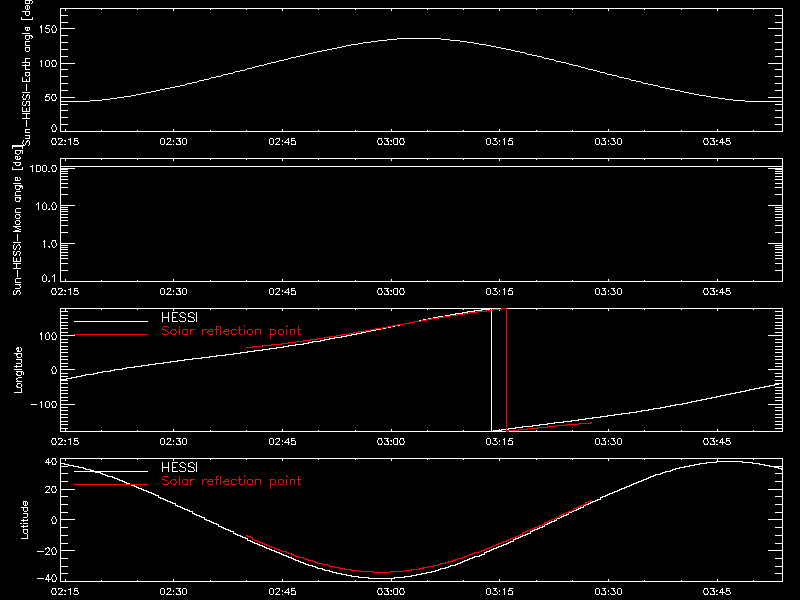Image resolution: width=800 pixels, height=600 pixels.
Task: Click Solar reflection point legend in Latitude plot
Action: point(231,481)
